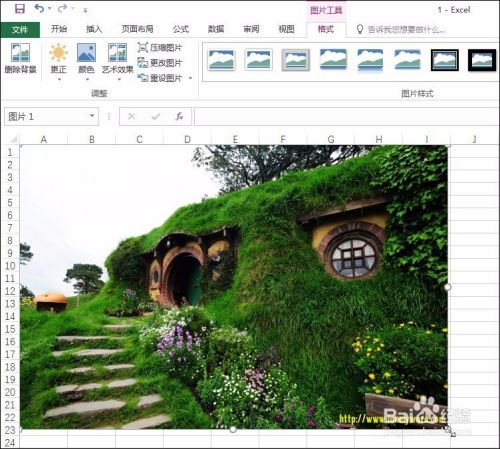This screenshot has width=500, height=449.
Task: Open the Undo history dropdown arrow
Action: (50, 8)
